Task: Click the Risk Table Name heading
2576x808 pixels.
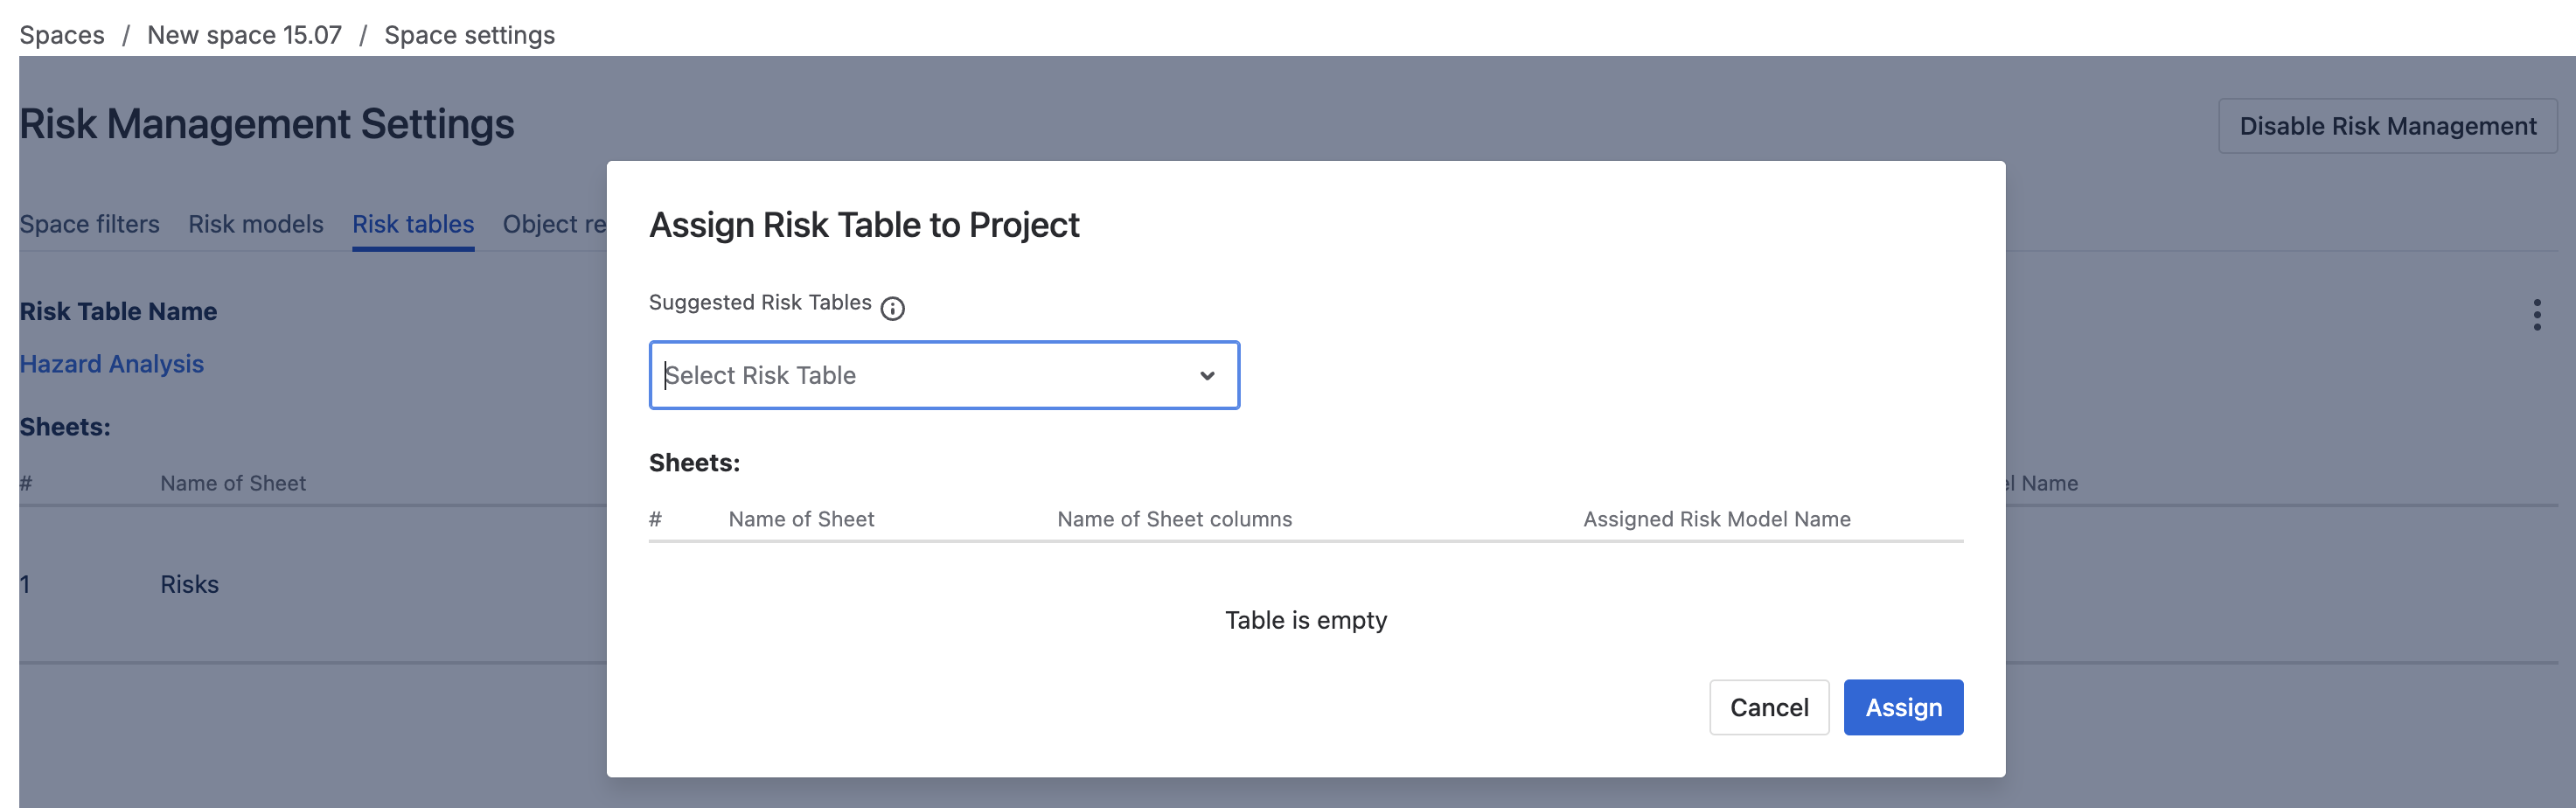Action: [x=119, y=311]
